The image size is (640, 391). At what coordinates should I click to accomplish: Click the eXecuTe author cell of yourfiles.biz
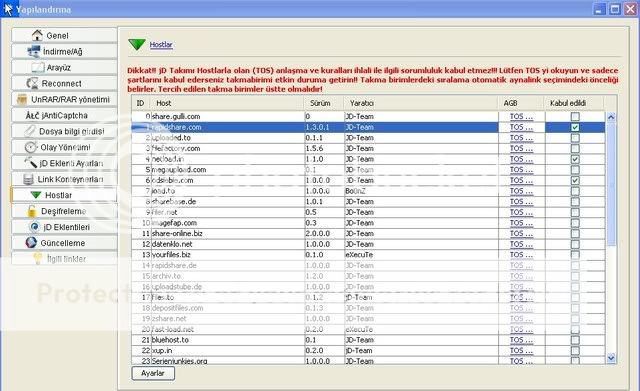pos(421,255)
